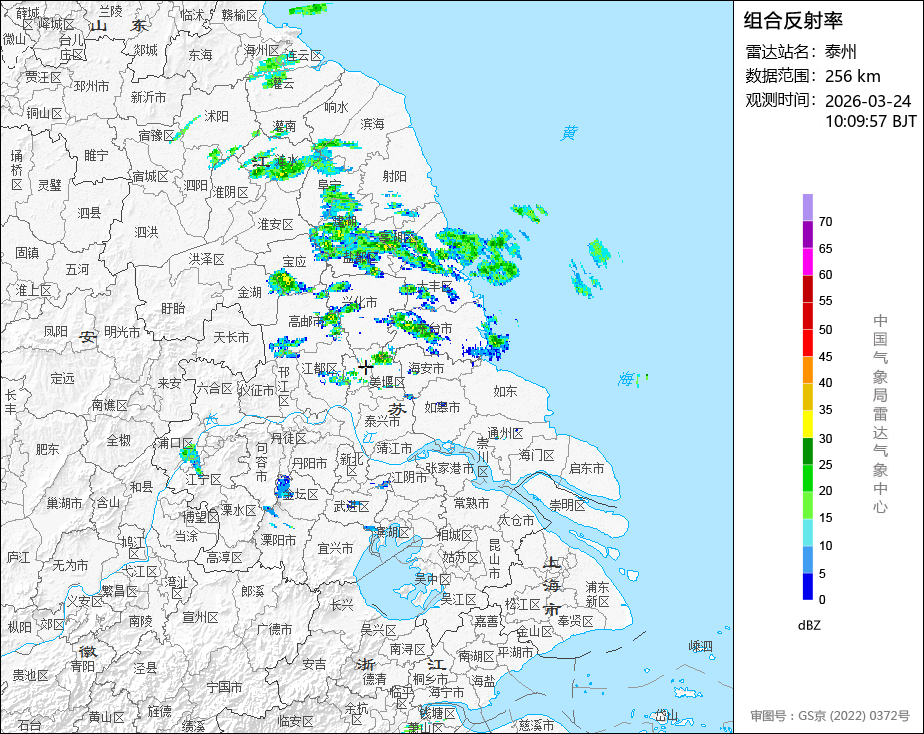Click the data range value 256 km
This screenshot has width=924, height=734.
(x=852, y=76)
